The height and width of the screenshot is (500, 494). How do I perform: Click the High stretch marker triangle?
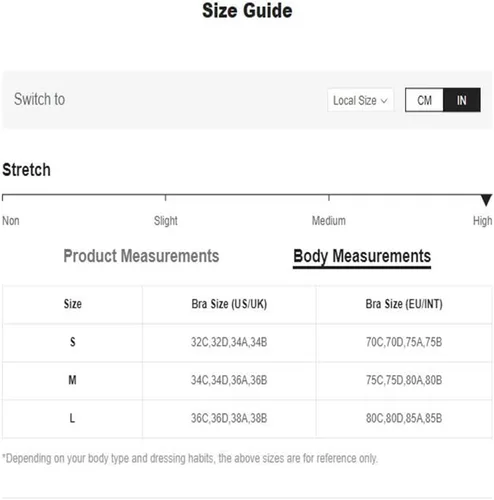tap(486, 200)
